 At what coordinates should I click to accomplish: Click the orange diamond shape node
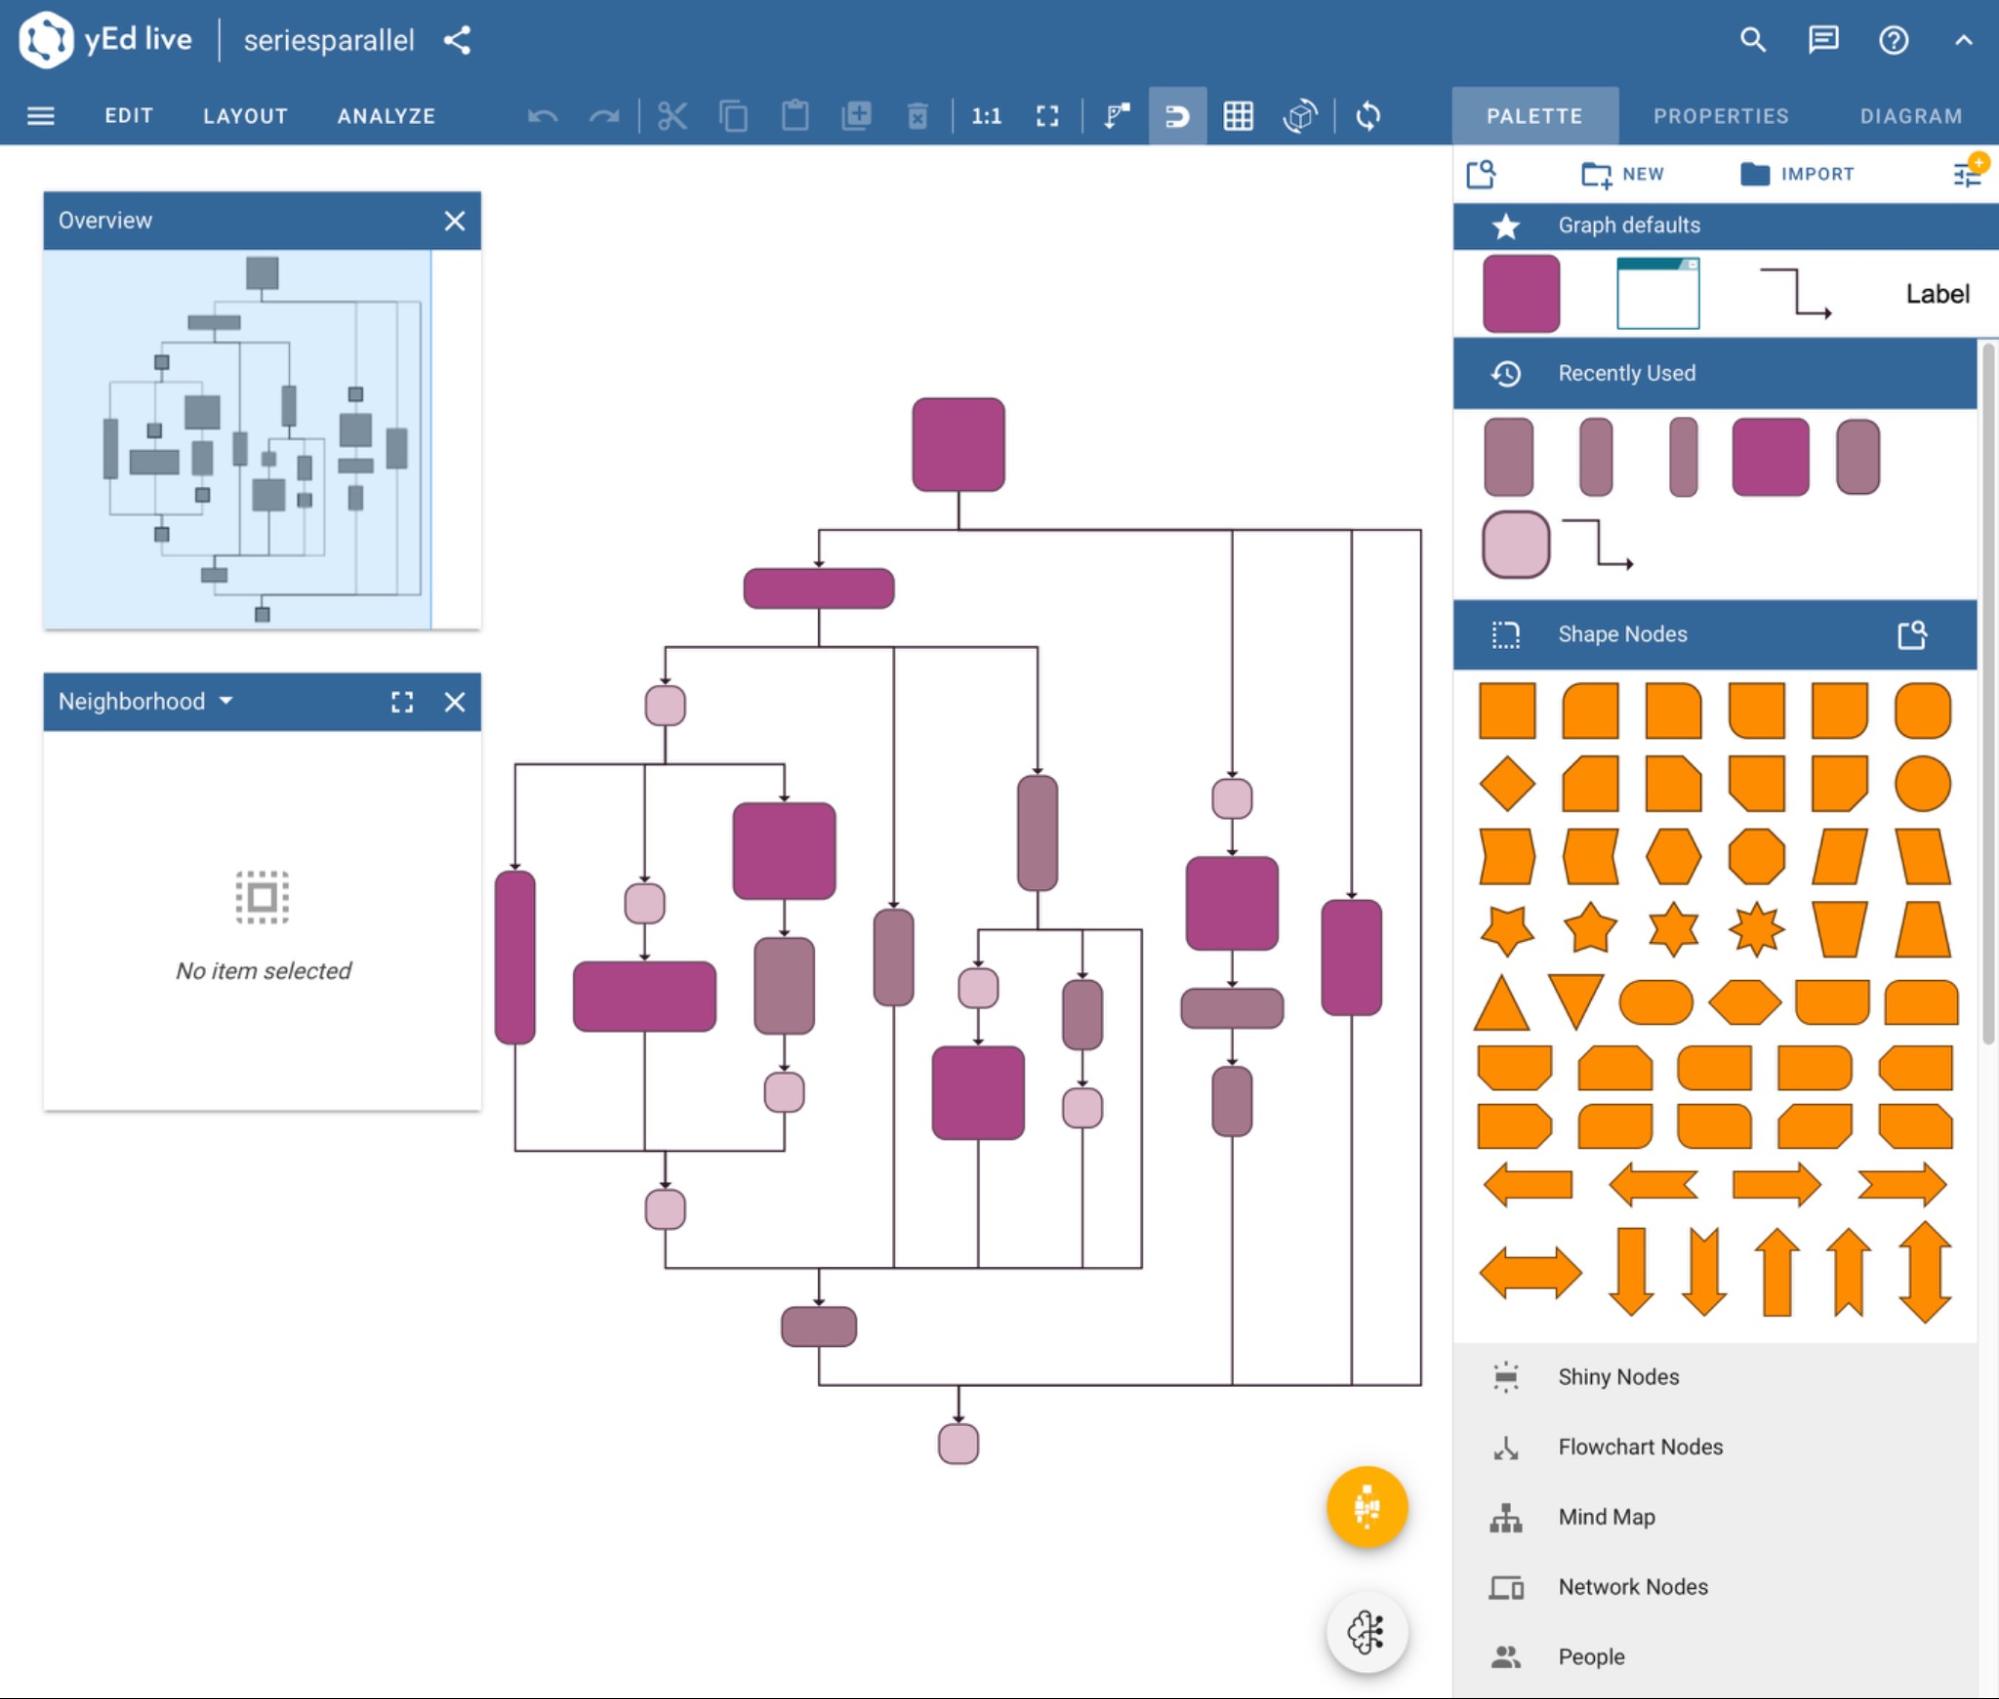[1506, 782]
